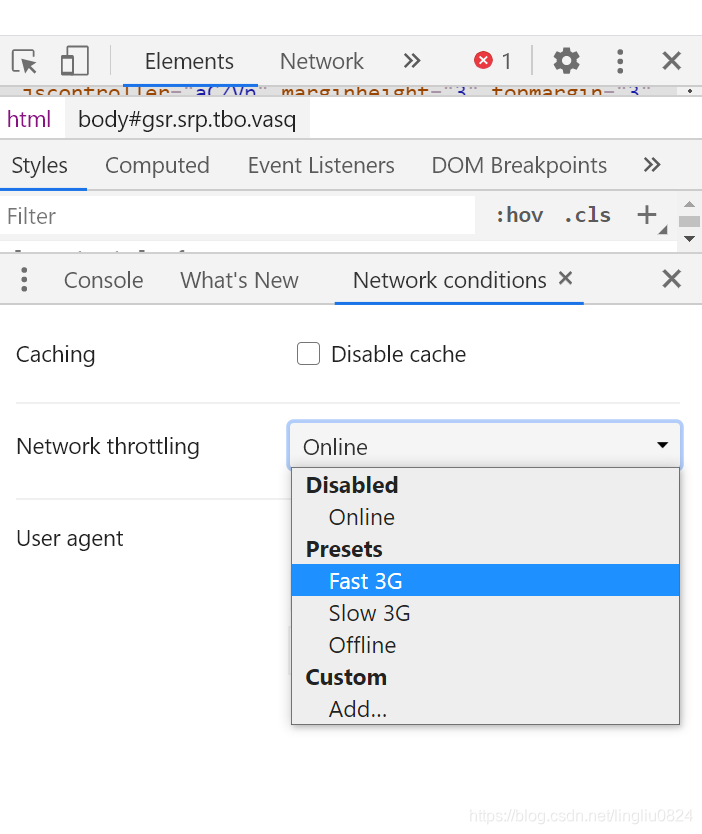Close the DevTools panel

[672, 61]
